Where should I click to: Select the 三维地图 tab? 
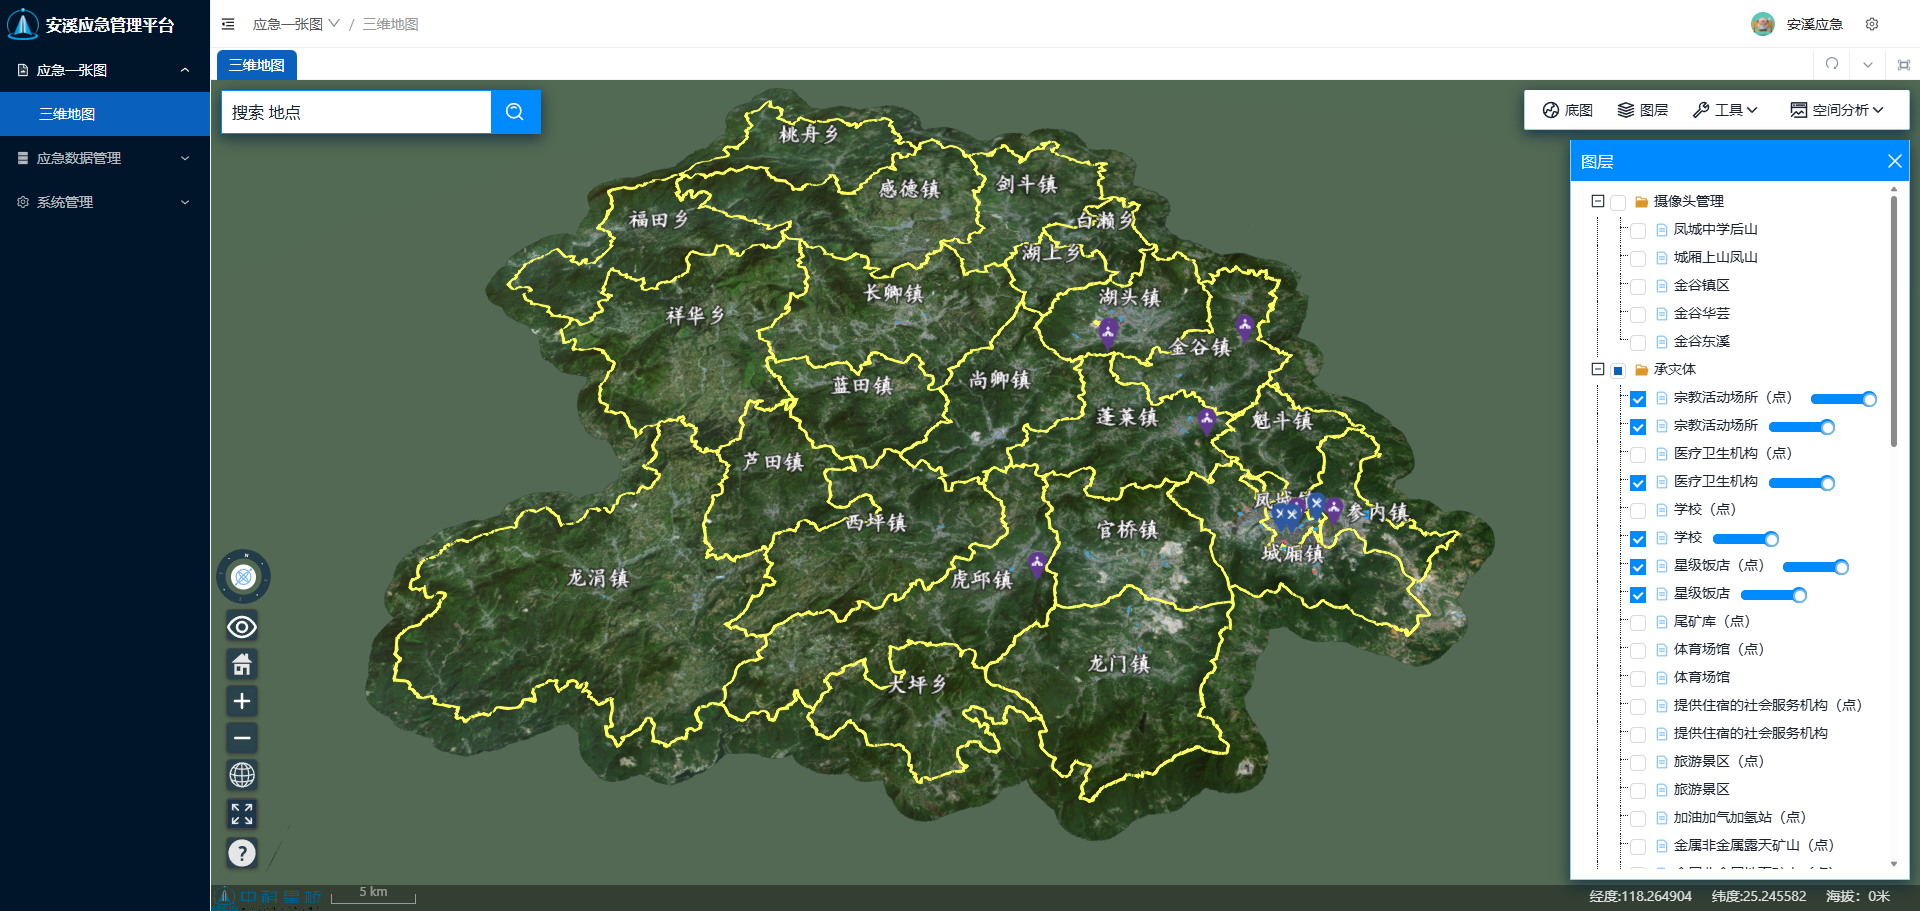coord(257,65)
